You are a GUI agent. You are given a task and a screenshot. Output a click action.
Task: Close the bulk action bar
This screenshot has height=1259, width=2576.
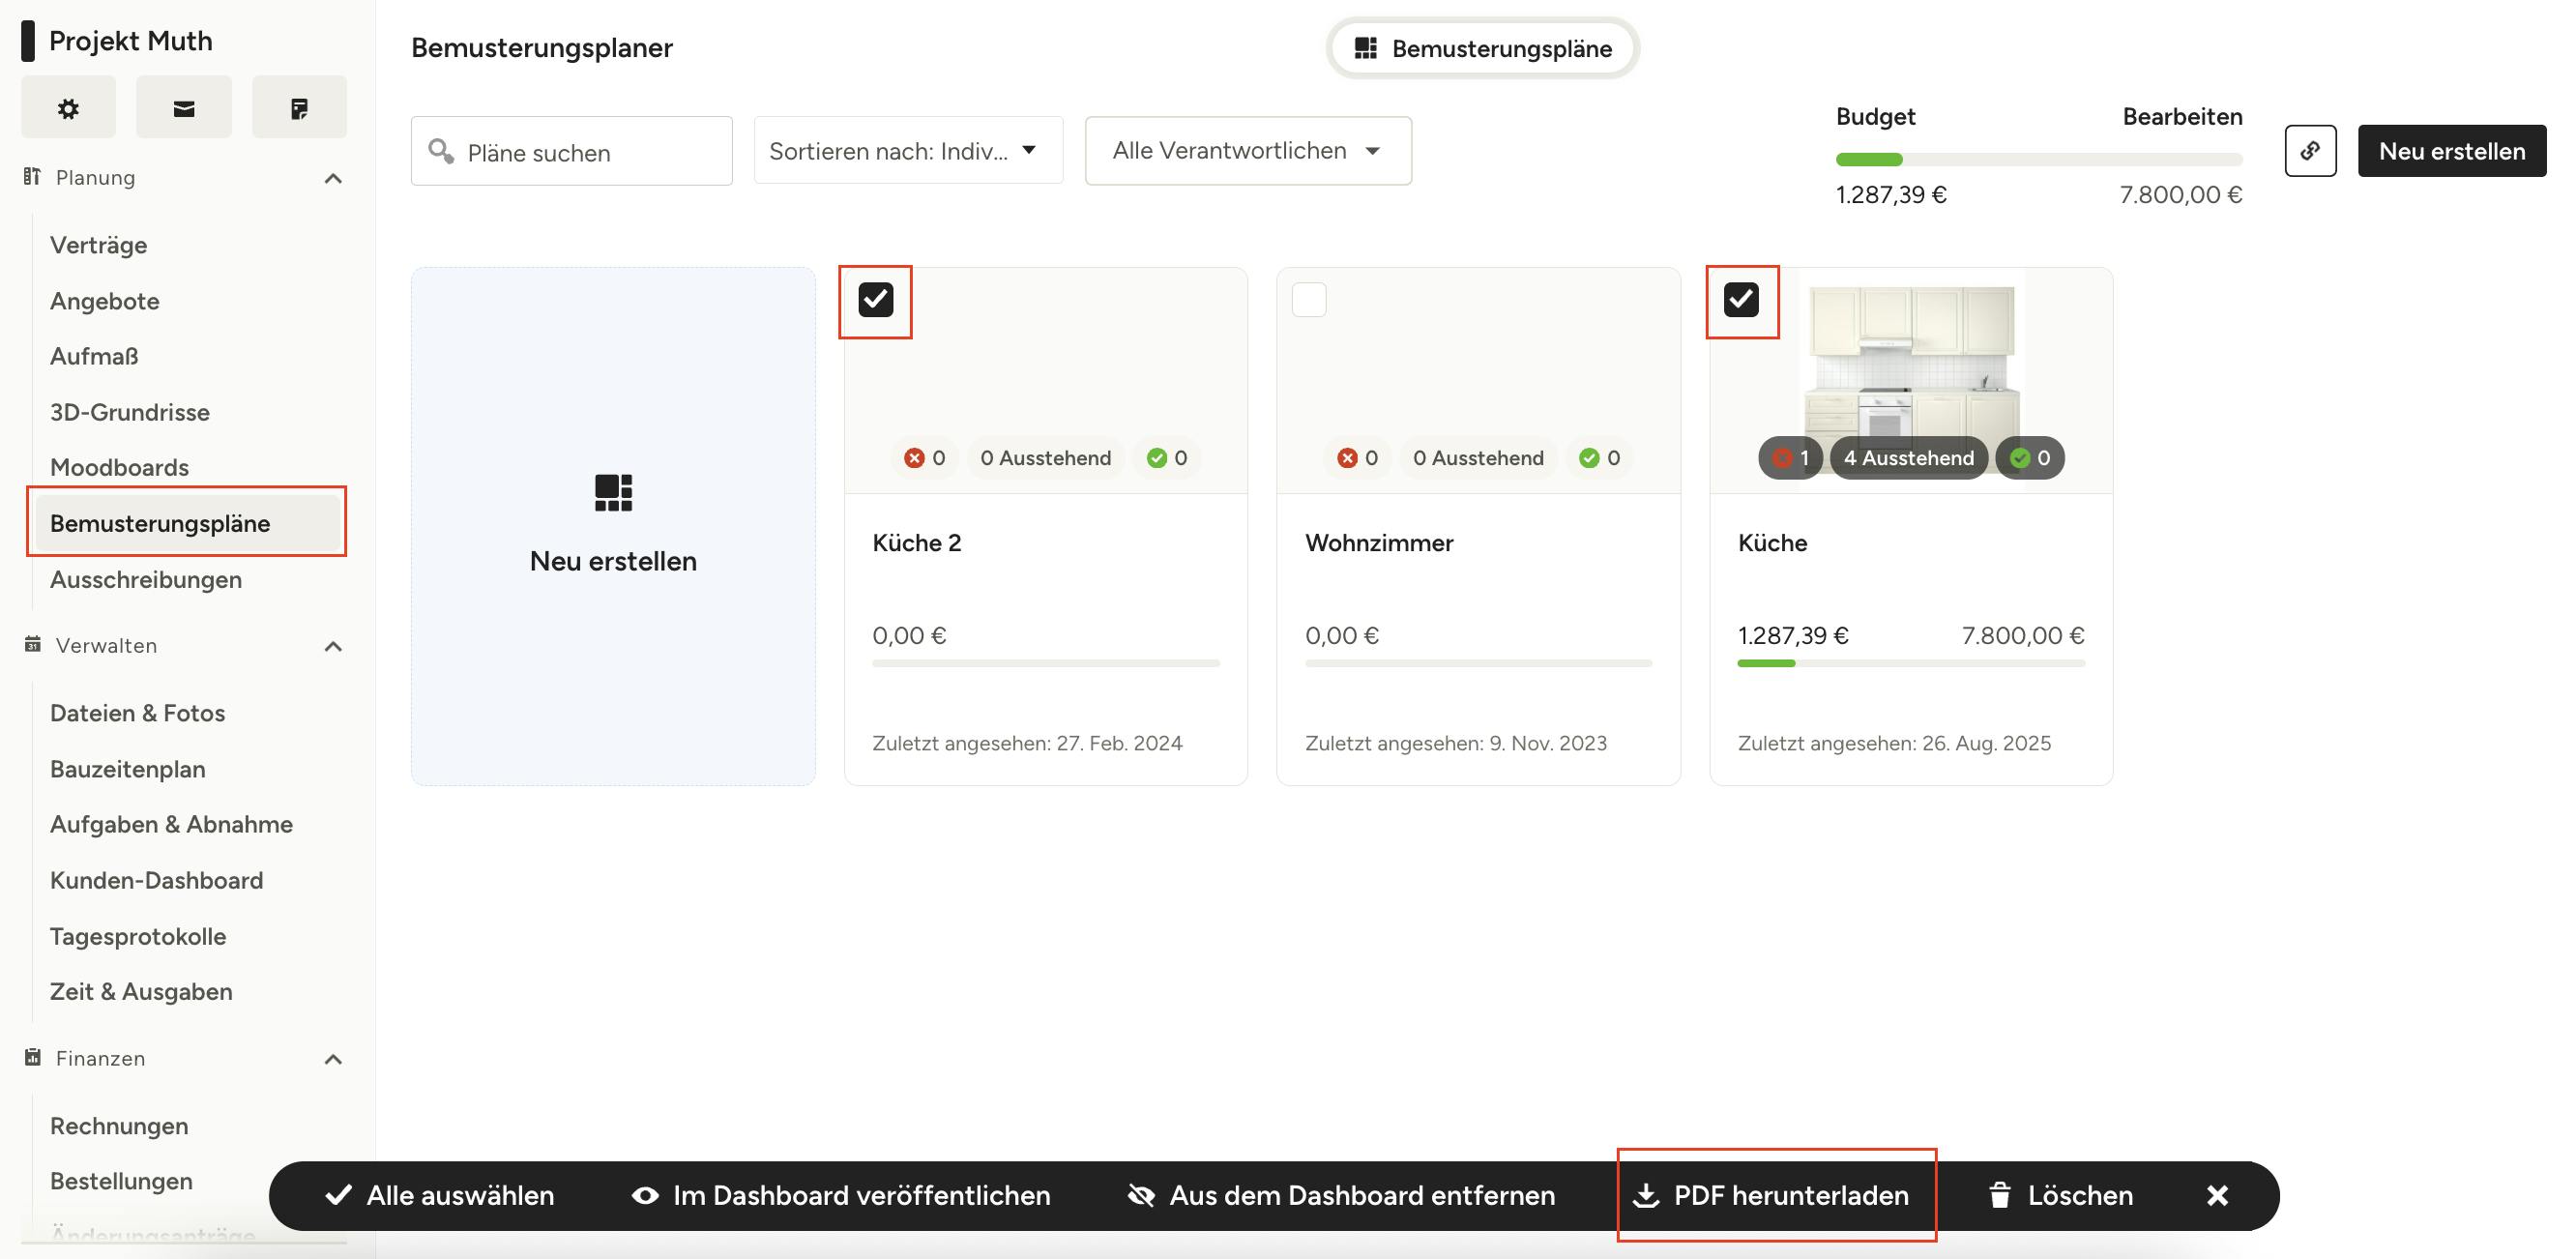tap(2217, 1195)
